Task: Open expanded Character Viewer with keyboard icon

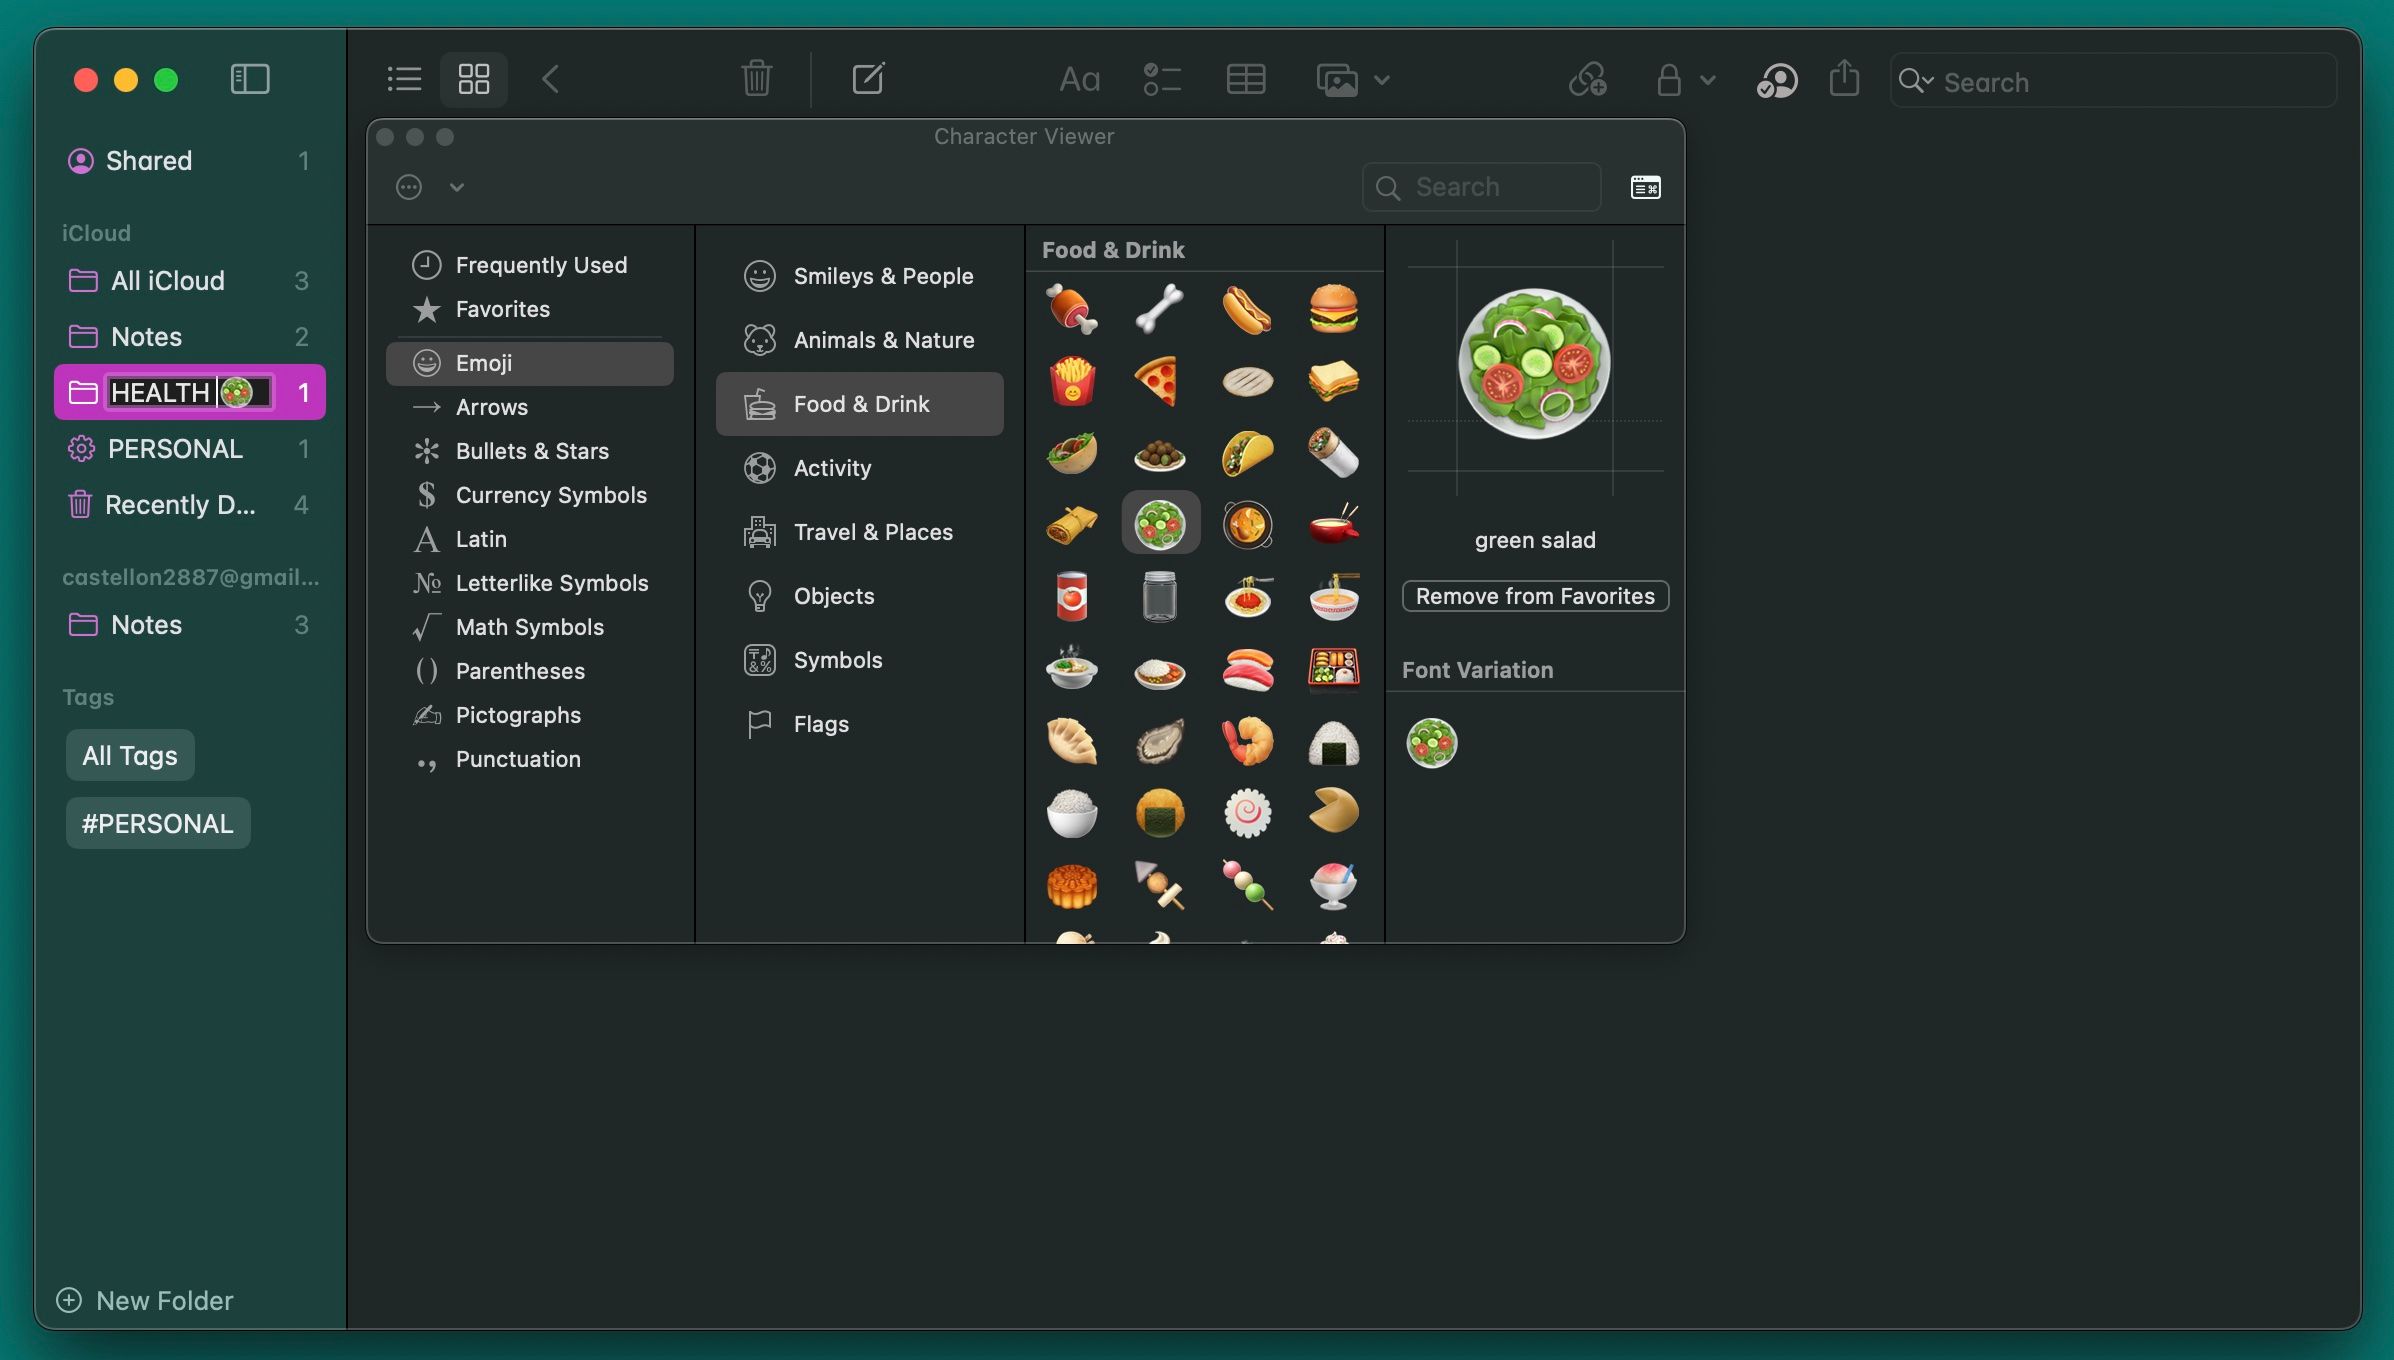Action: pos(1645,187)
